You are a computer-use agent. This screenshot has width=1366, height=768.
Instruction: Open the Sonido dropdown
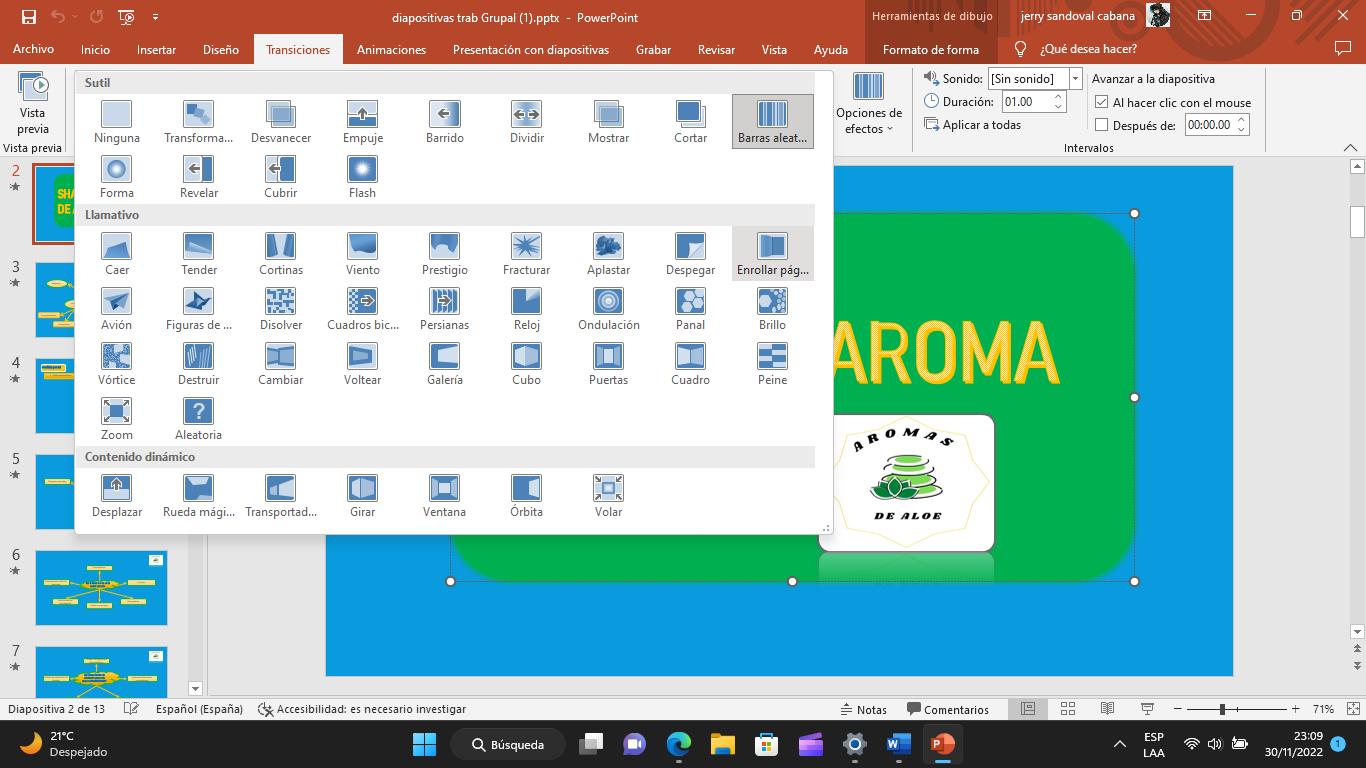click(x=1075, y=78)
